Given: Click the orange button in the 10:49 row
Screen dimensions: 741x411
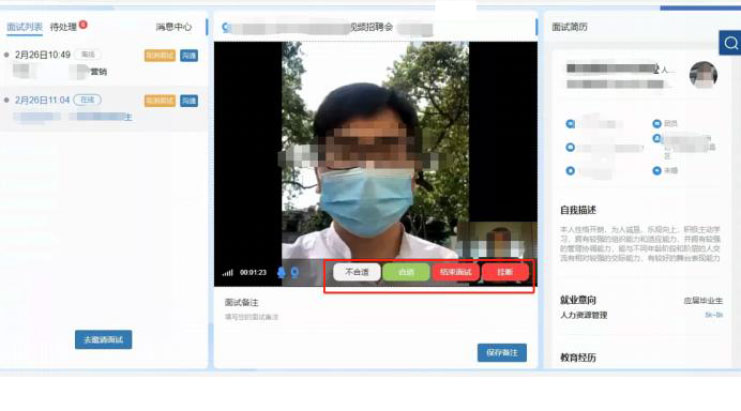Looking at the screenshot, I should click(160, 56).
